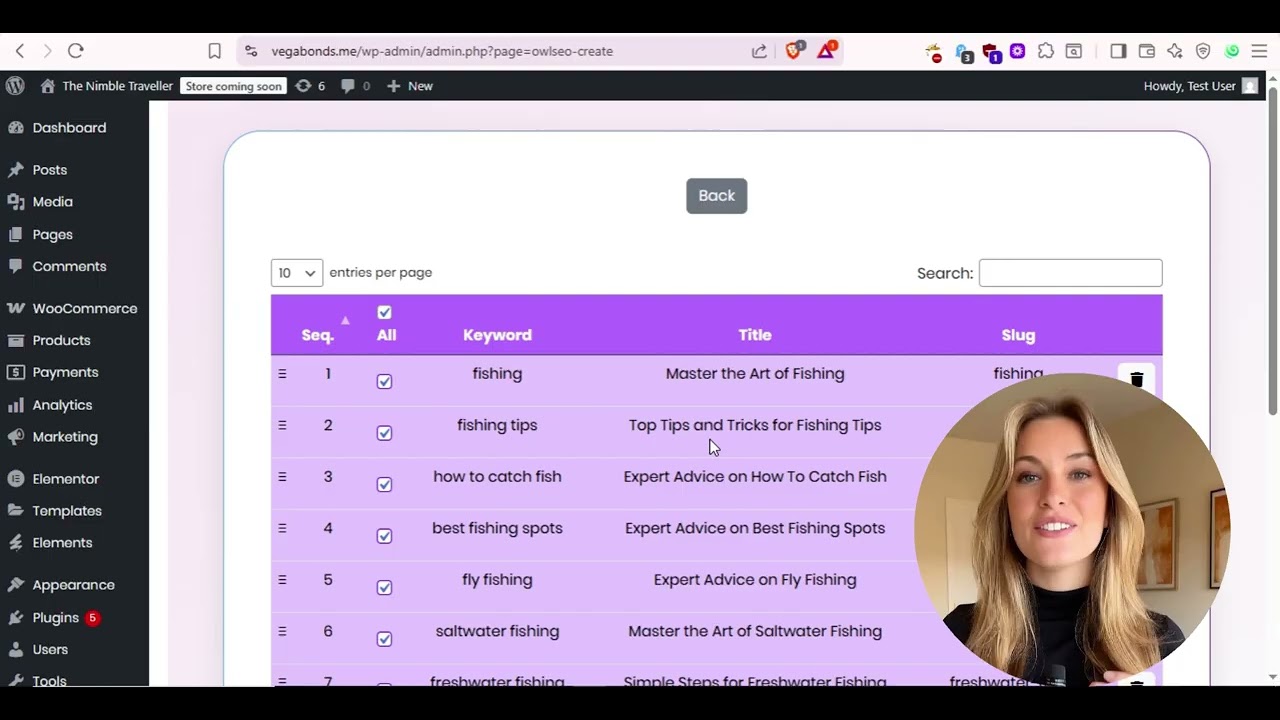Reload the page with the refresh icon

point(76,51)
